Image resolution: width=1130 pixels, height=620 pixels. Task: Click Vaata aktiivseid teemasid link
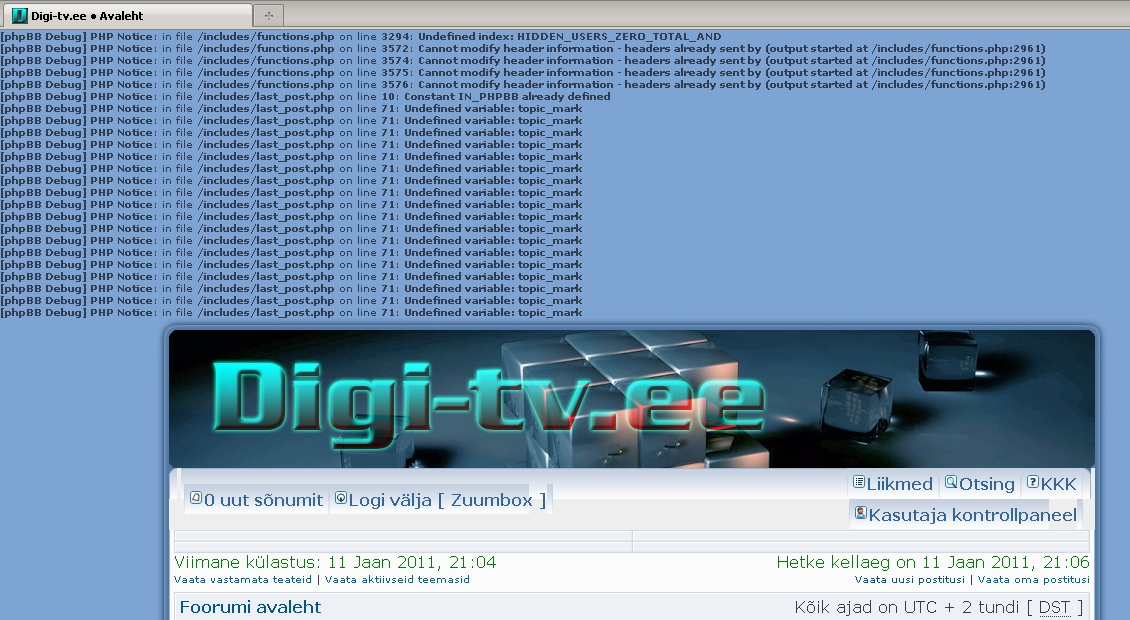click(x=397, y=579)
